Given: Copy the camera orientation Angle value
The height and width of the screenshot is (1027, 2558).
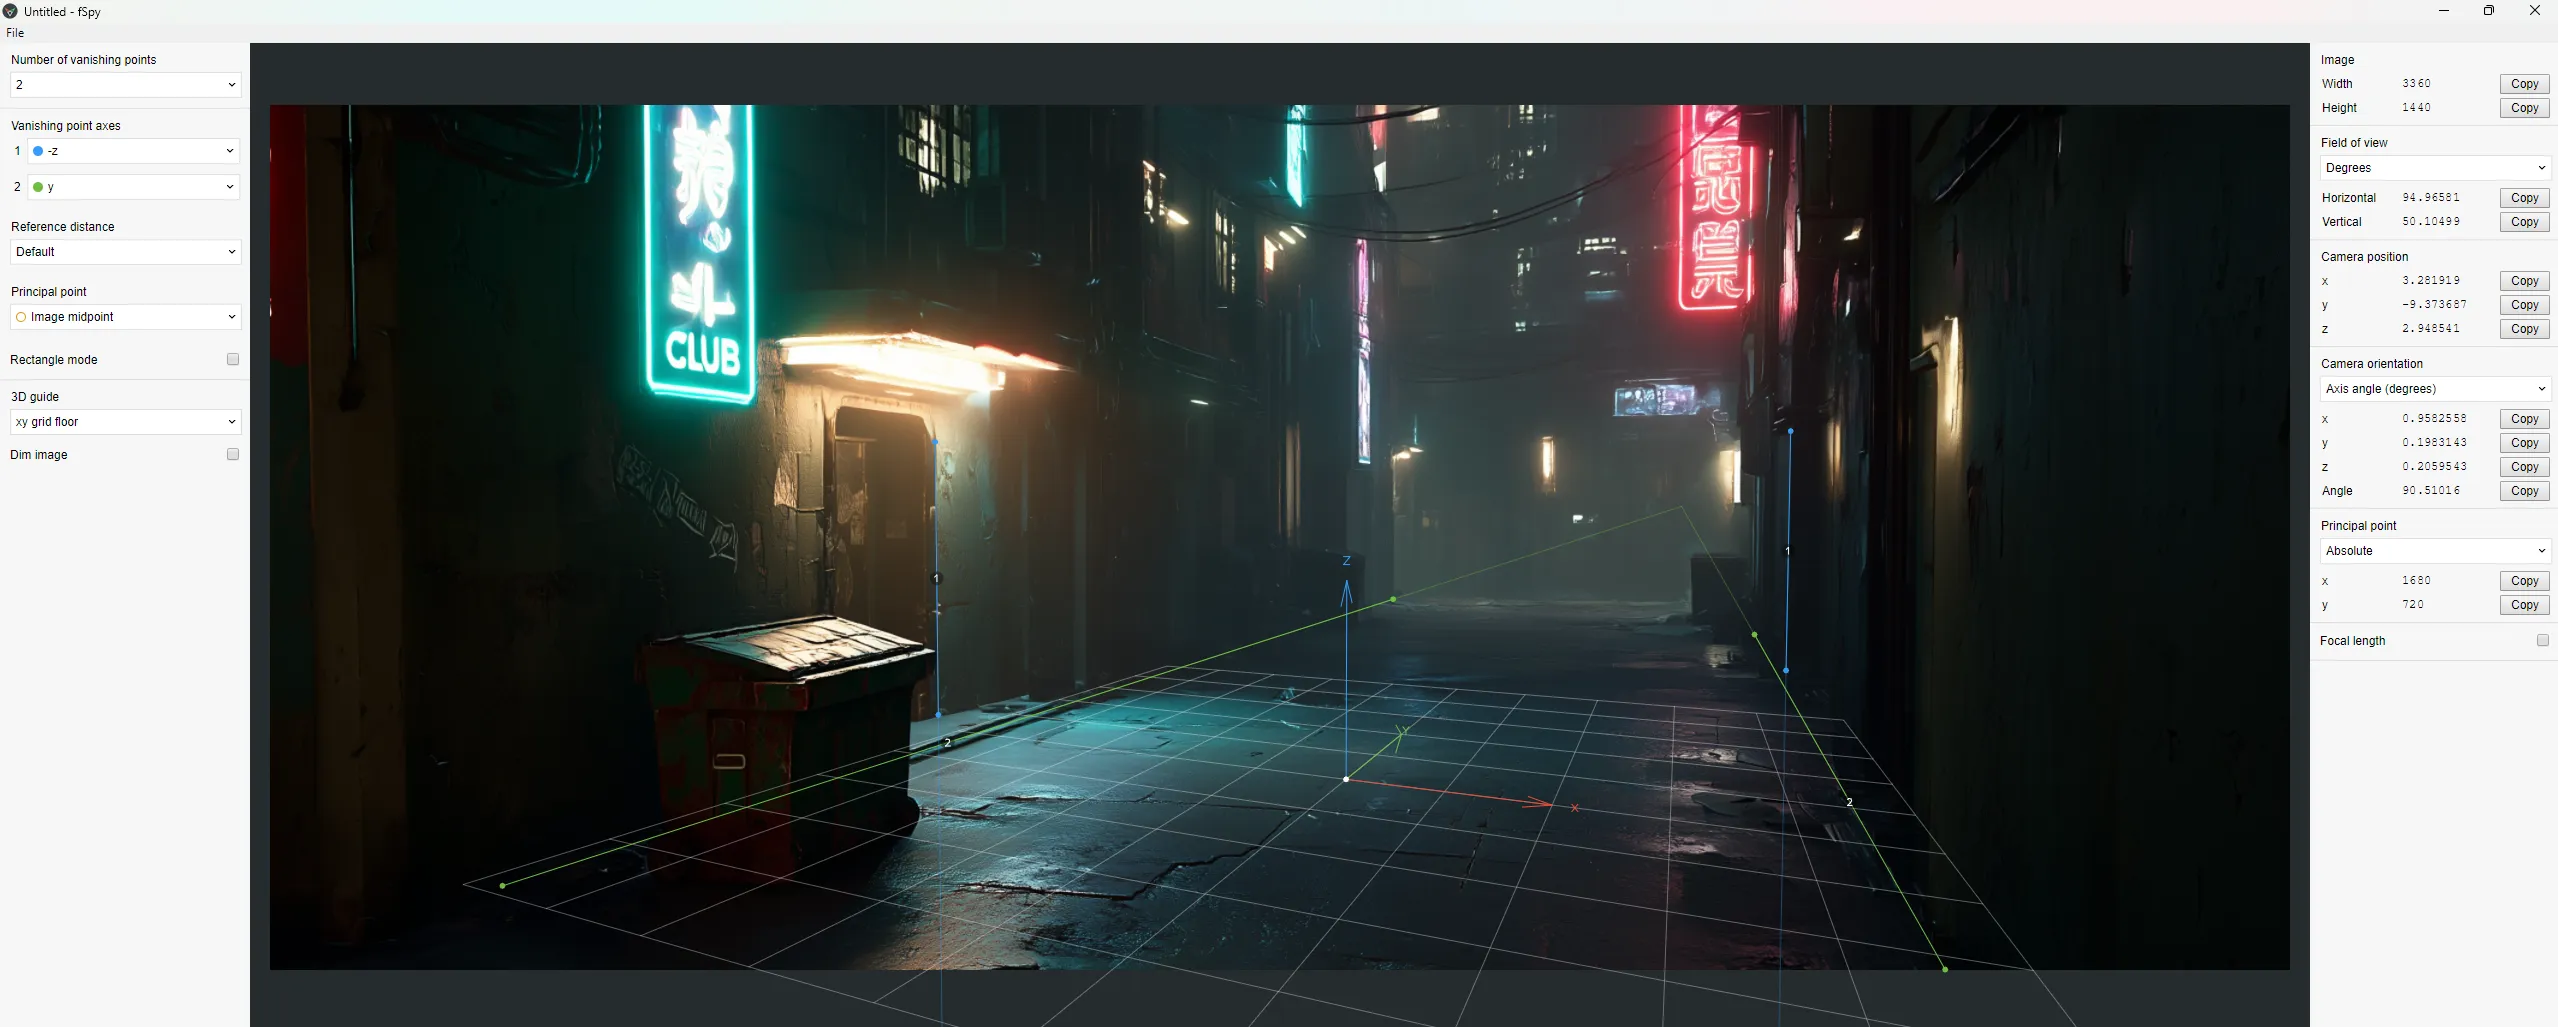Looking at the screenshot, I should (2524, 490).
